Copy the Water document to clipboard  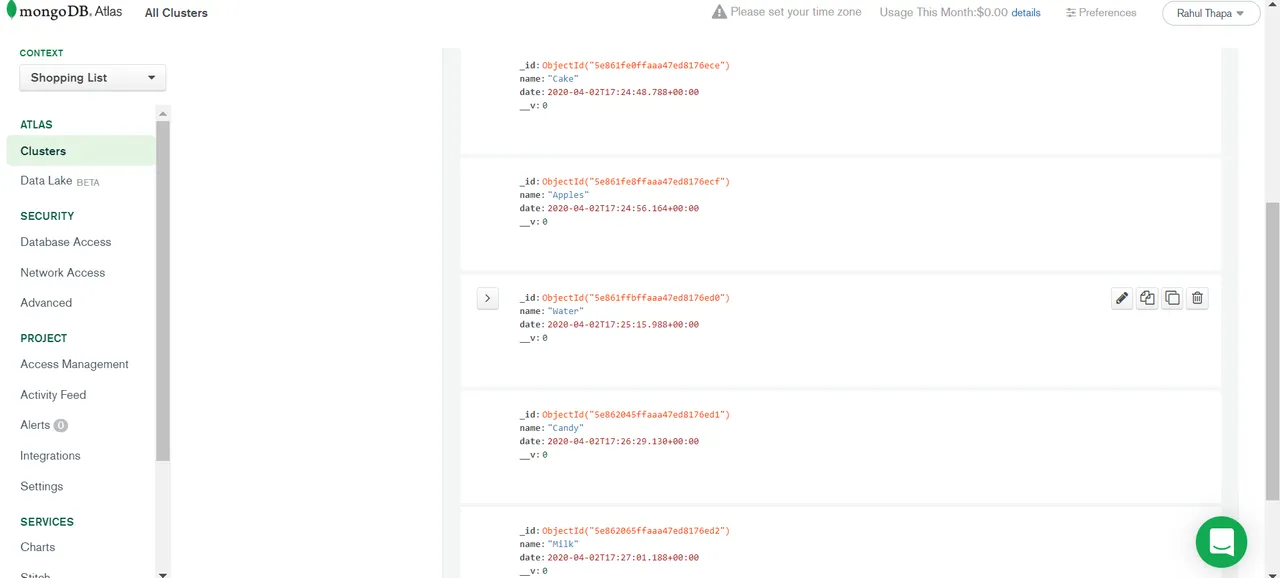click(1147, 298)
